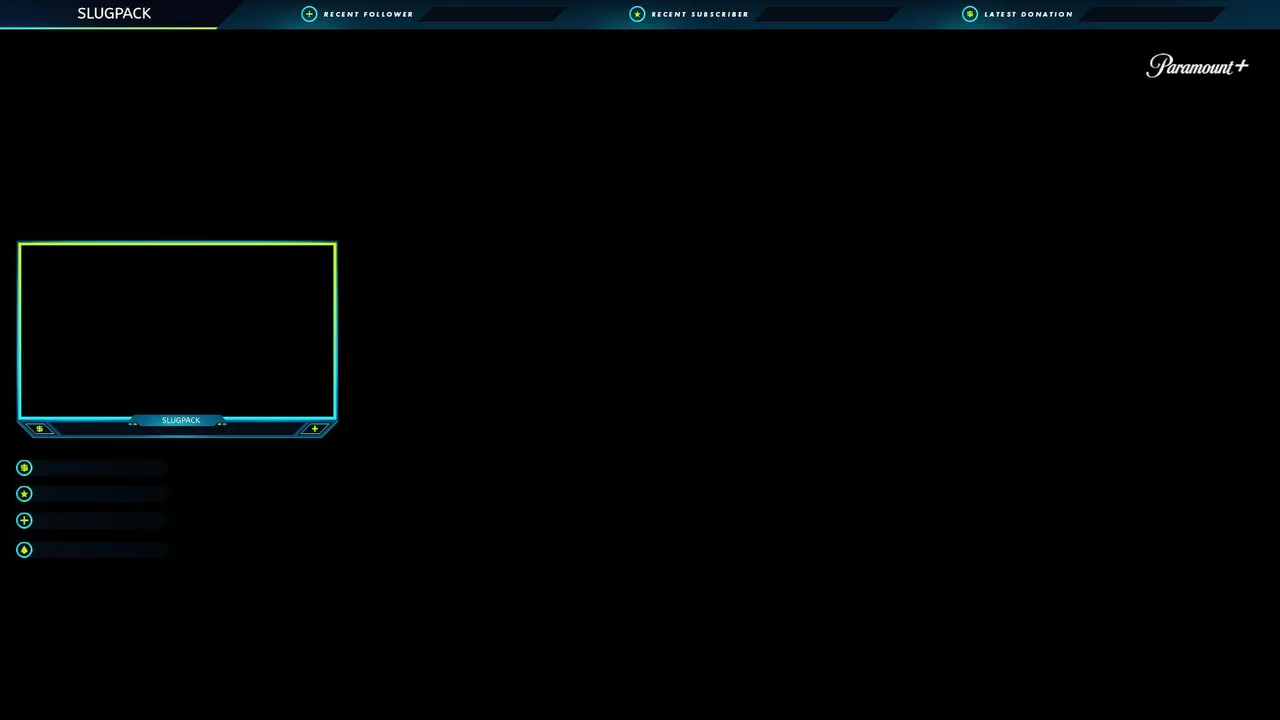This screenshot has width=1280, height=720.
Task: Click the empty name field after Recent Subscriber
Action: pyautogui.click(x=829, y=14)
